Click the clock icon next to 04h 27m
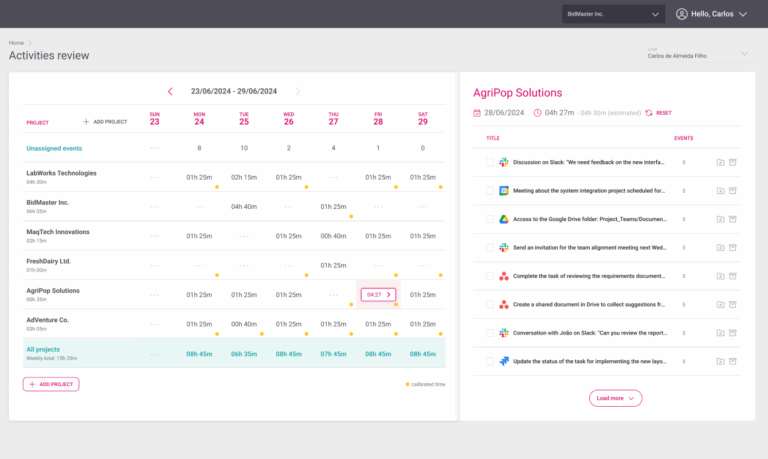Image resolution: width=768 pixels, height=459 pixels. click(537, 113)
